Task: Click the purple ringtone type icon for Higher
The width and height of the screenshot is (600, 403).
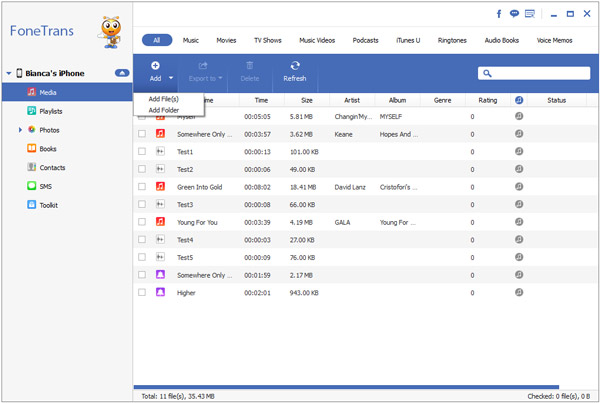Action: [160, 292]
